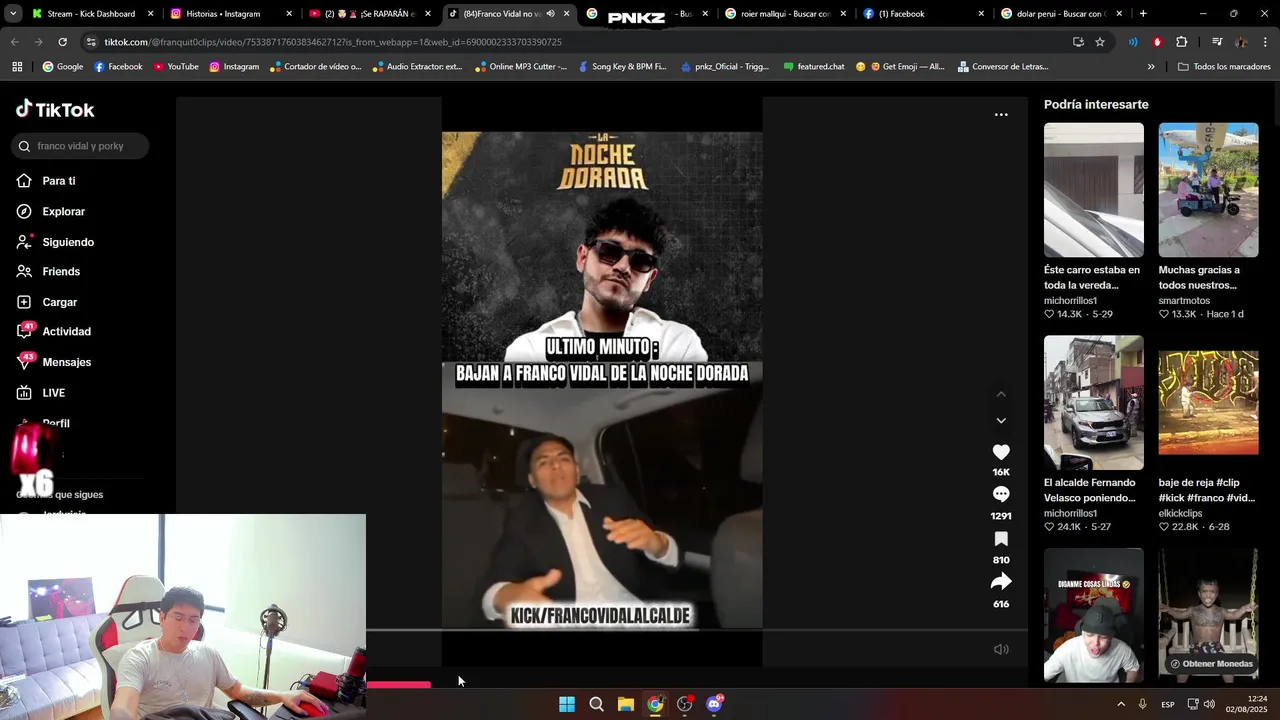Show hidden system tray icons
Viewport: 1280px width, 720px height.
click(x=1121, y=704)
